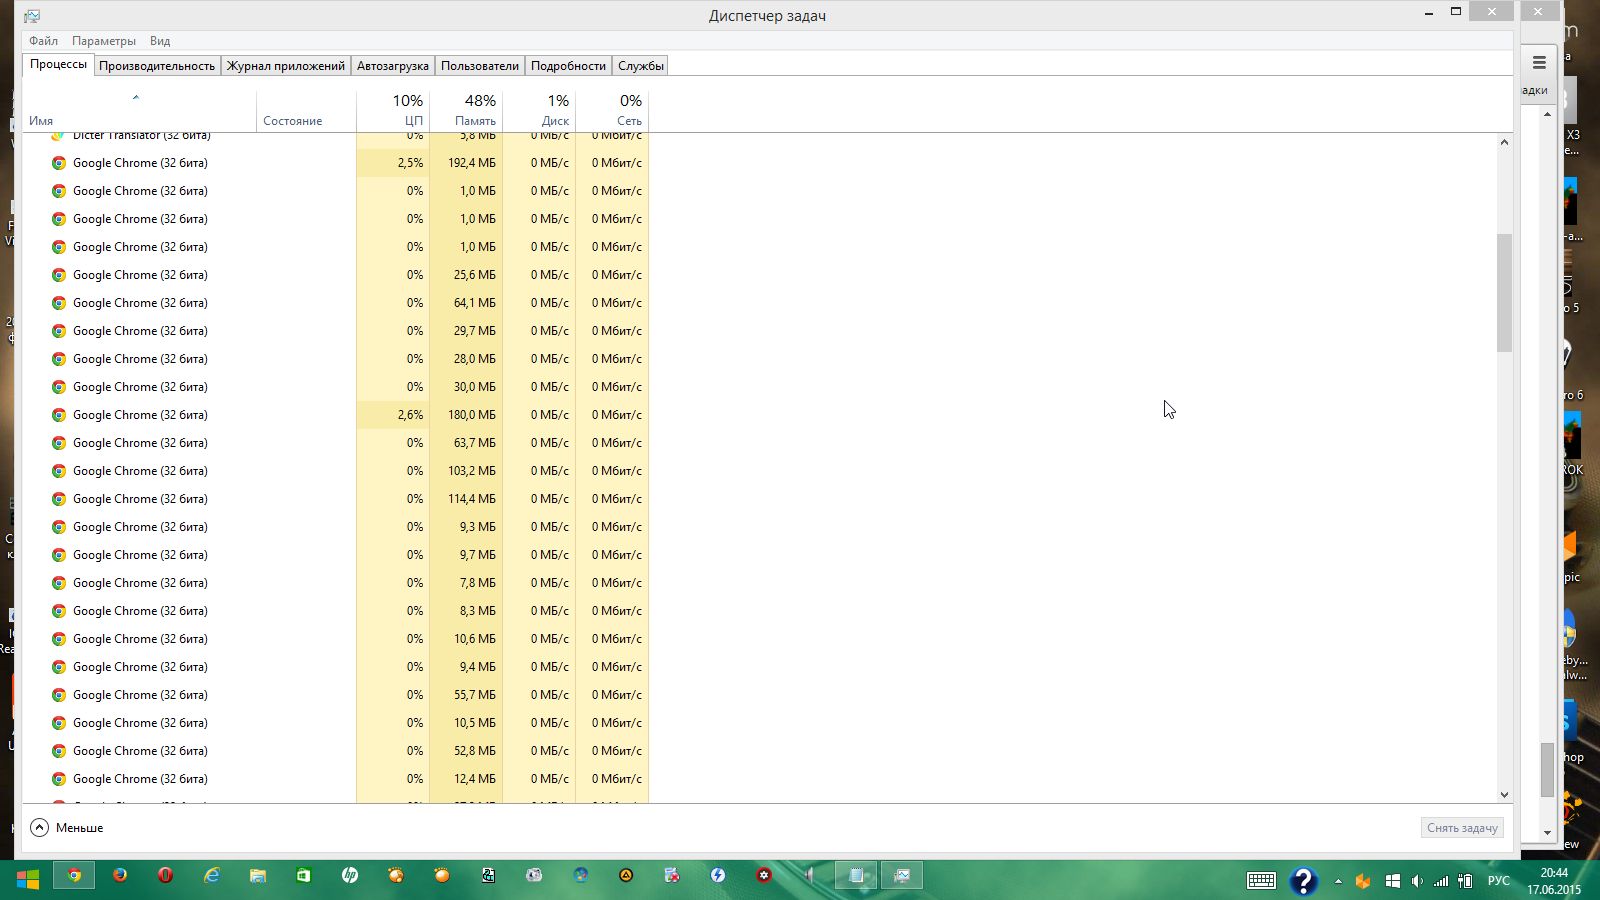Sort by the Состояние column header
Viewport: 1600px width, 900px height.
(306, 110)
